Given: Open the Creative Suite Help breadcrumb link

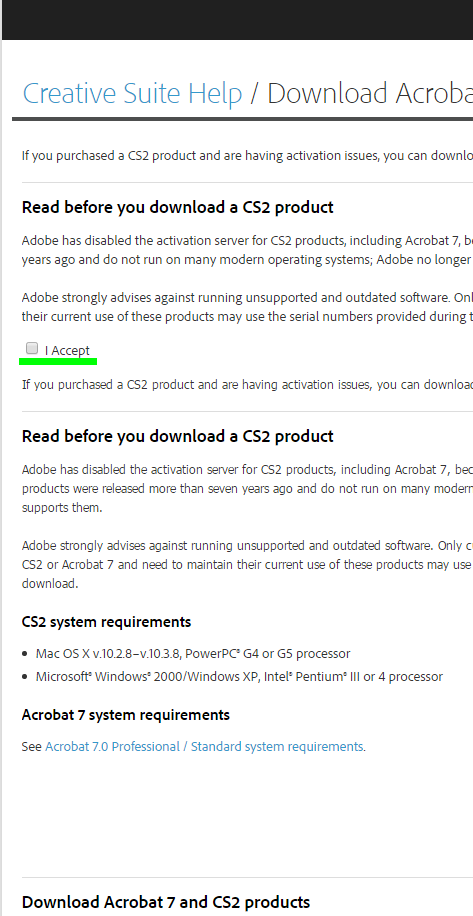Looking at the screenshot, I should click(133, 93).
